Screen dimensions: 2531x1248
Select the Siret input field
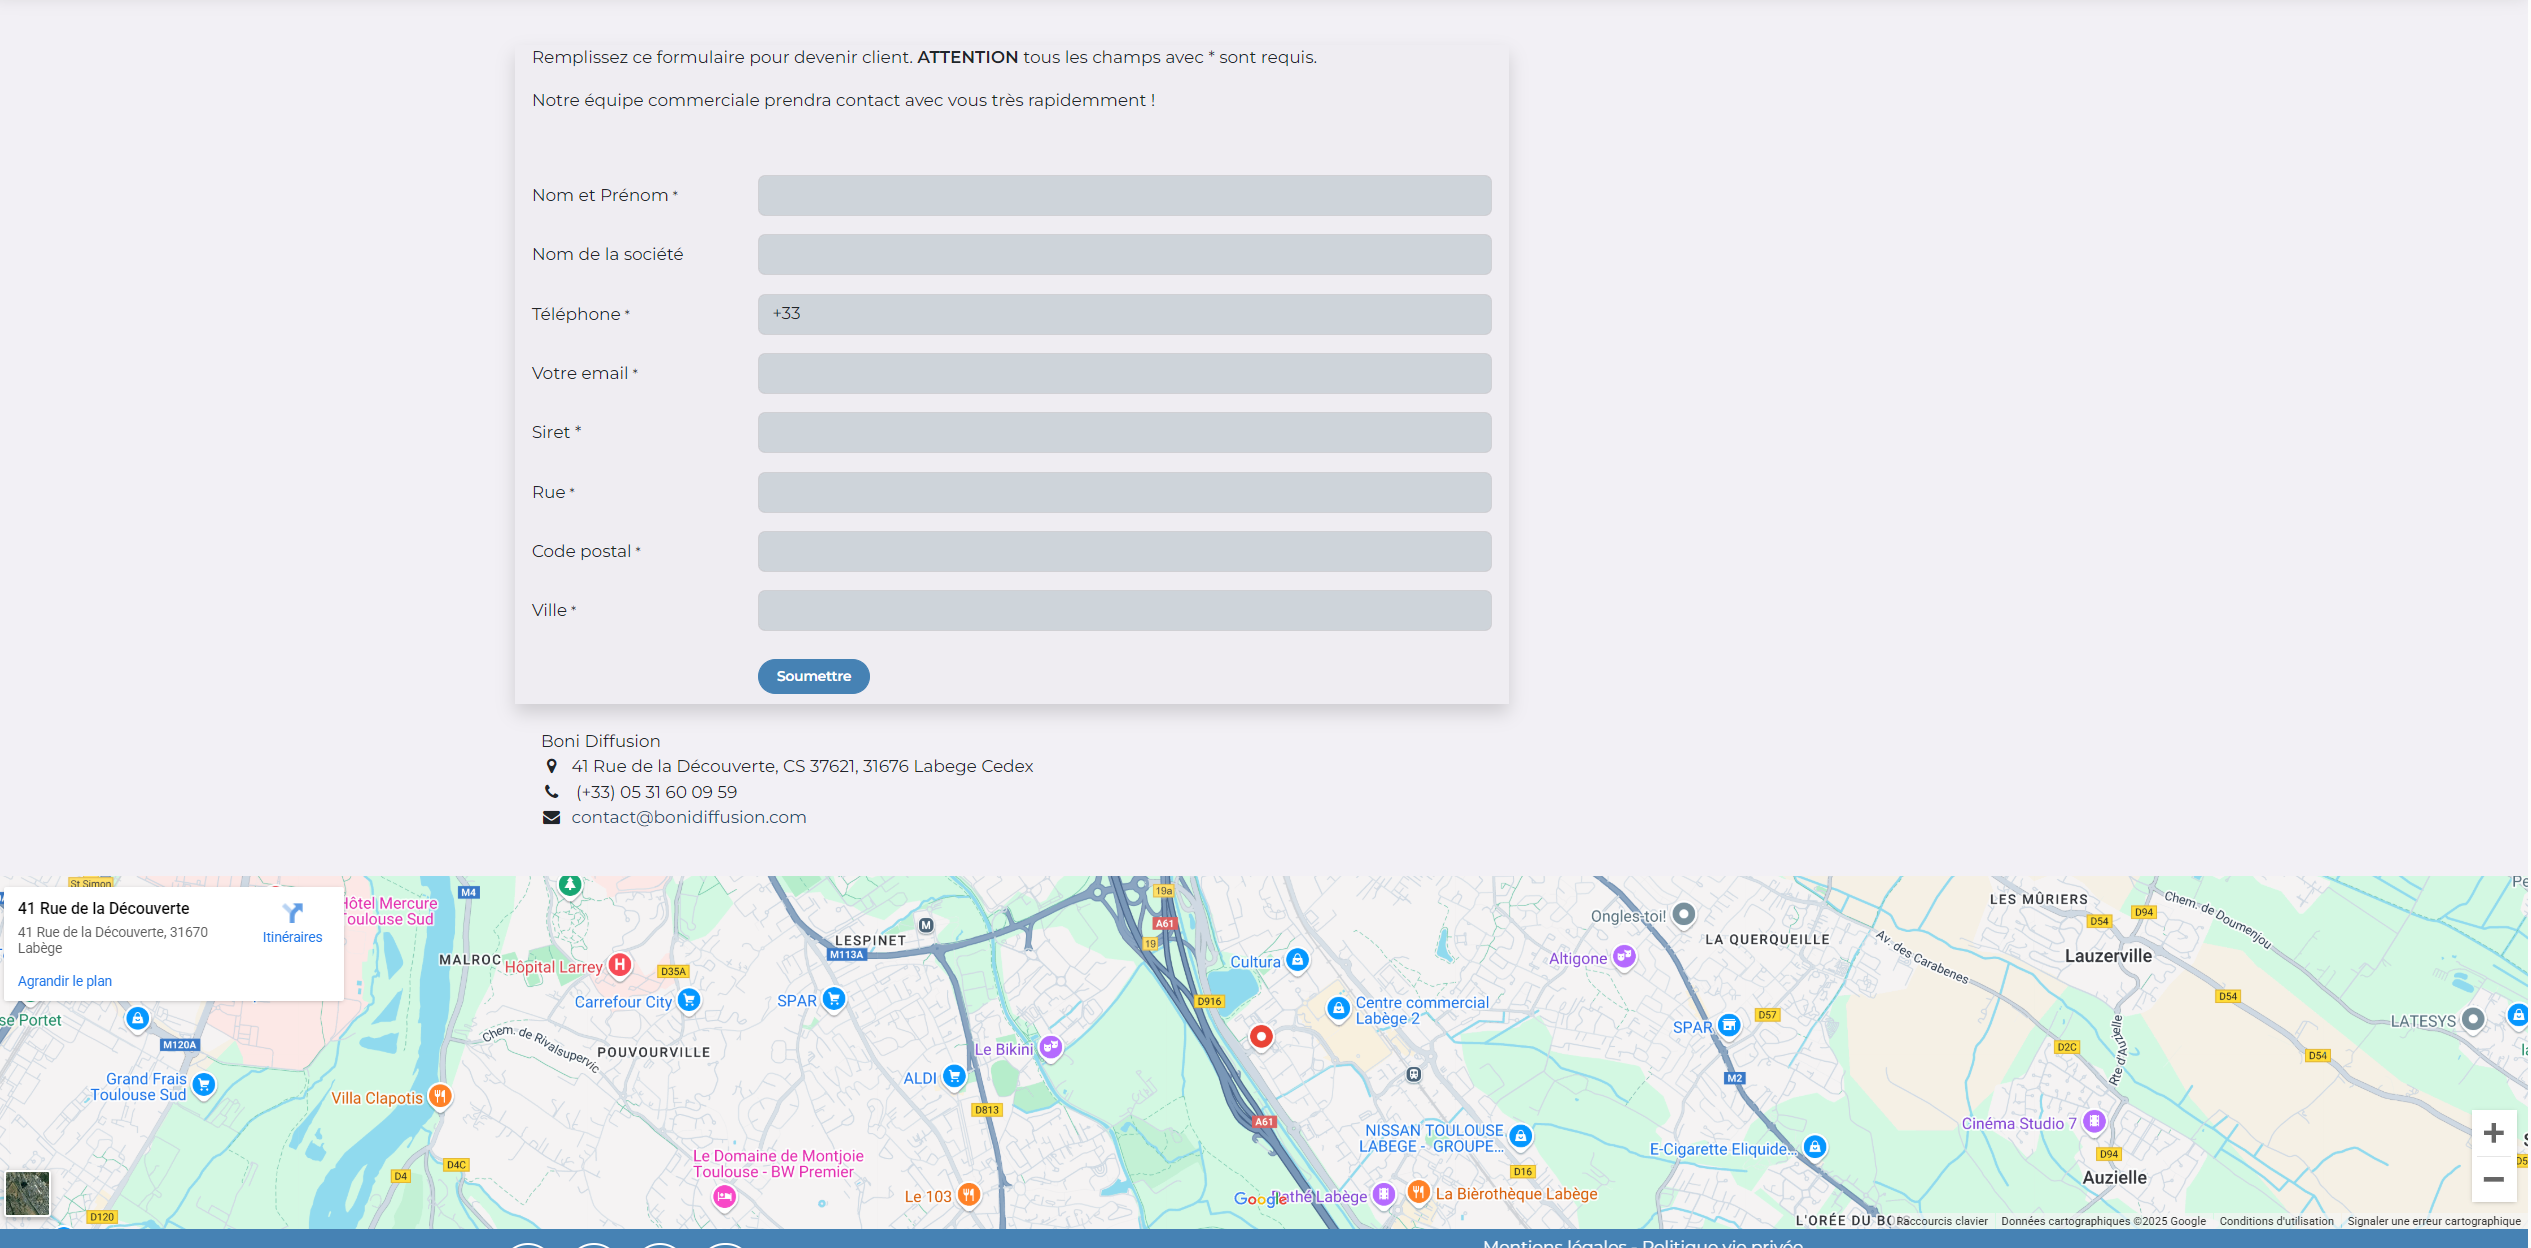click(x=1124, y=433)
